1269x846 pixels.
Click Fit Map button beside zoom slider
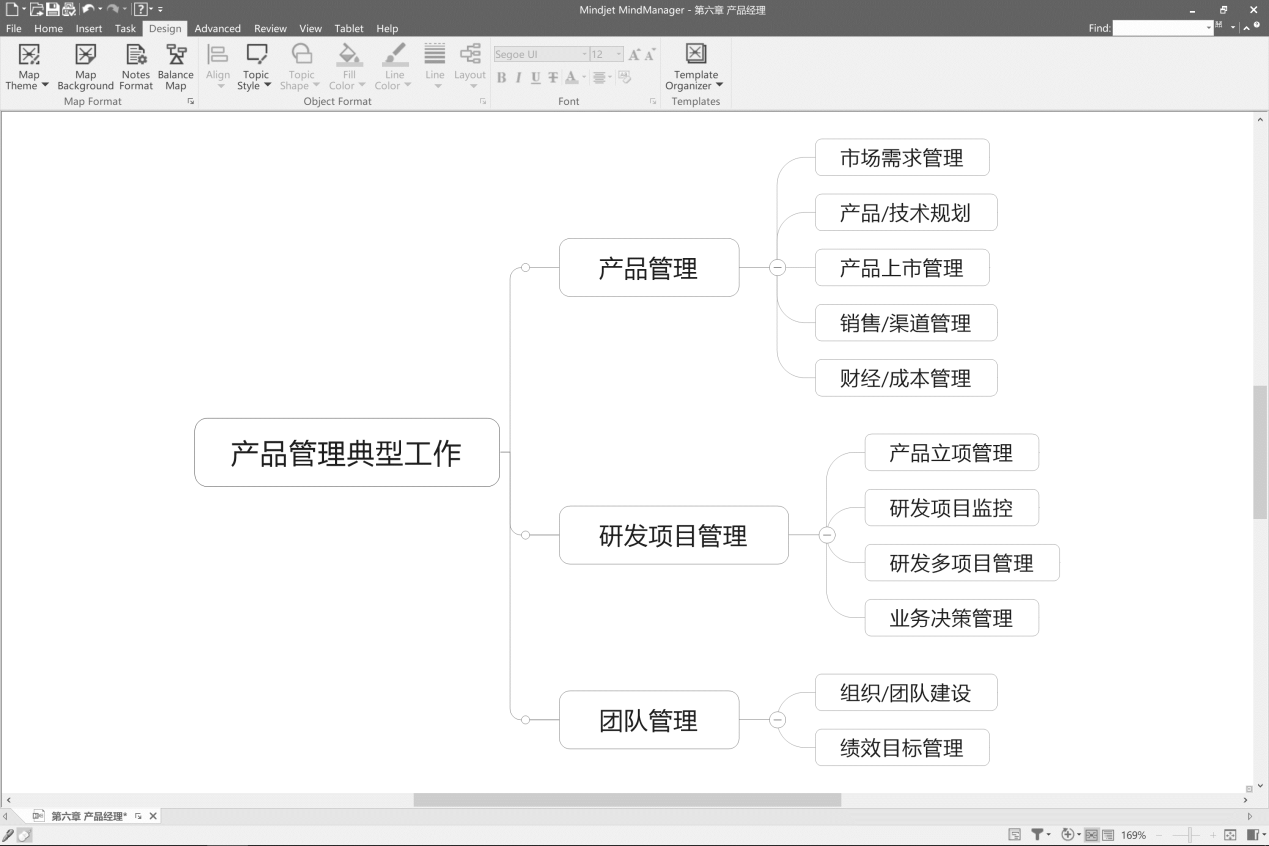point(1231,834)
